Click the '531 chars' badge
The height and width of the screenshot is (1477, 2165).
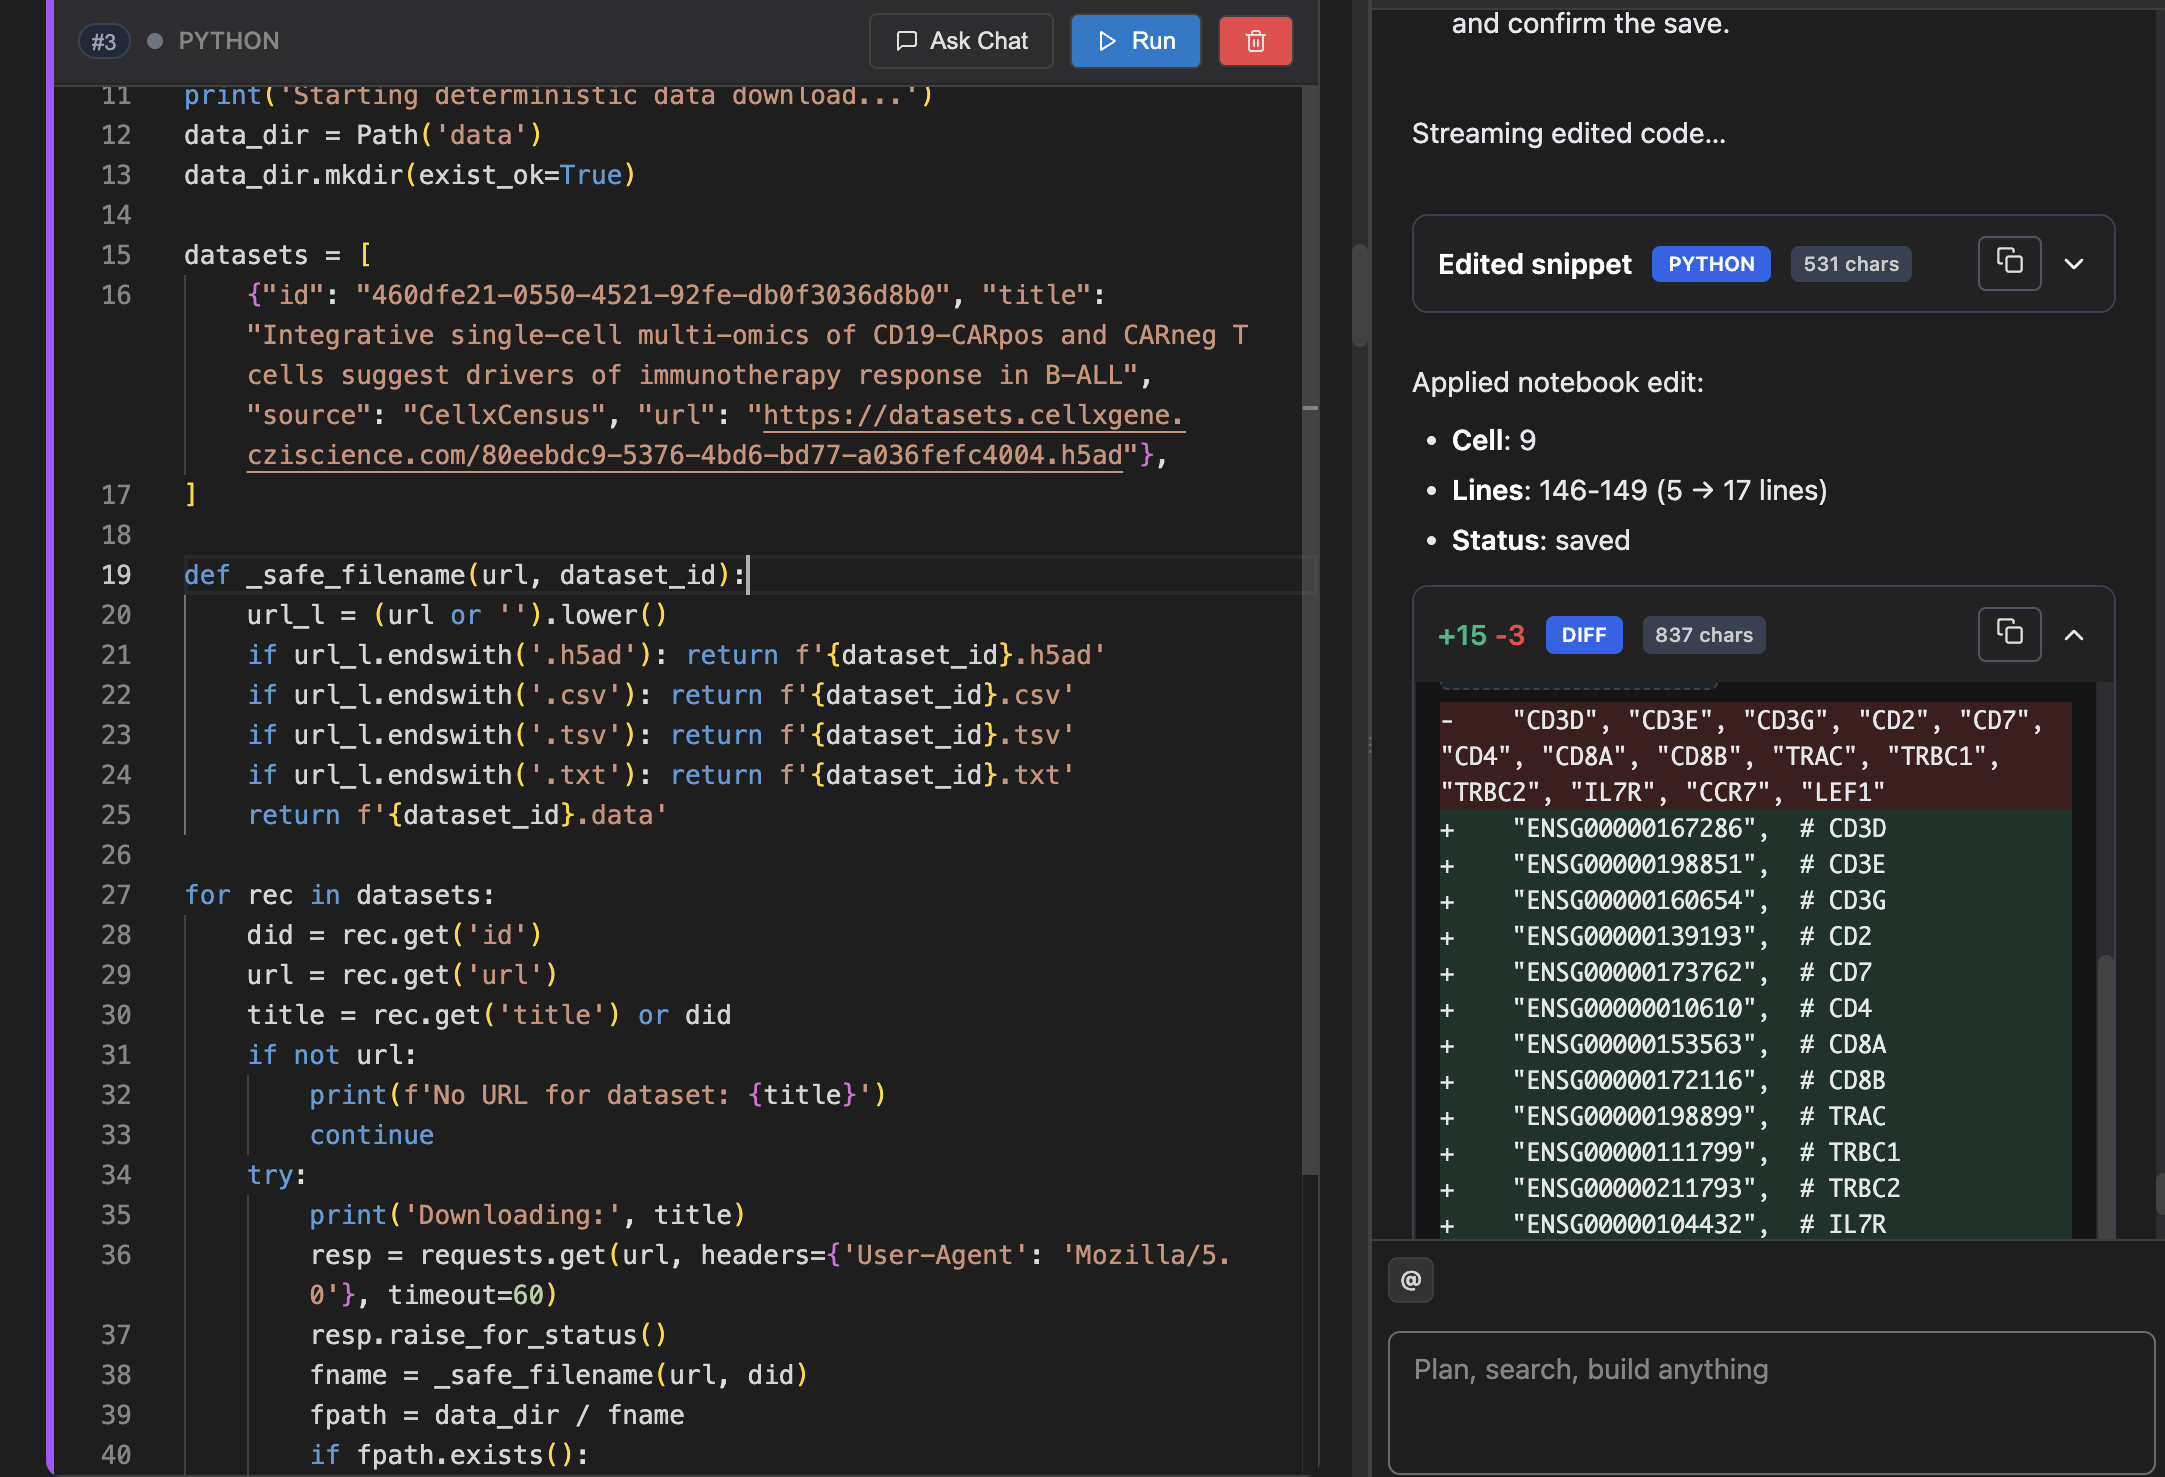[1851, 264]
